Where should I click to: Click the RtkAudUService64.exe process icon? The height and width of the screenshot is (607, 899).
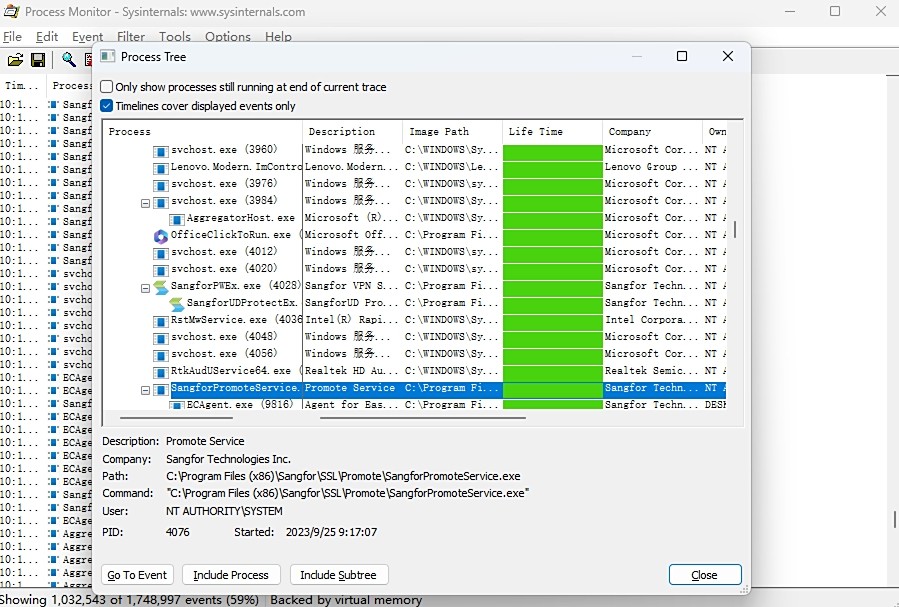point(160,371)
